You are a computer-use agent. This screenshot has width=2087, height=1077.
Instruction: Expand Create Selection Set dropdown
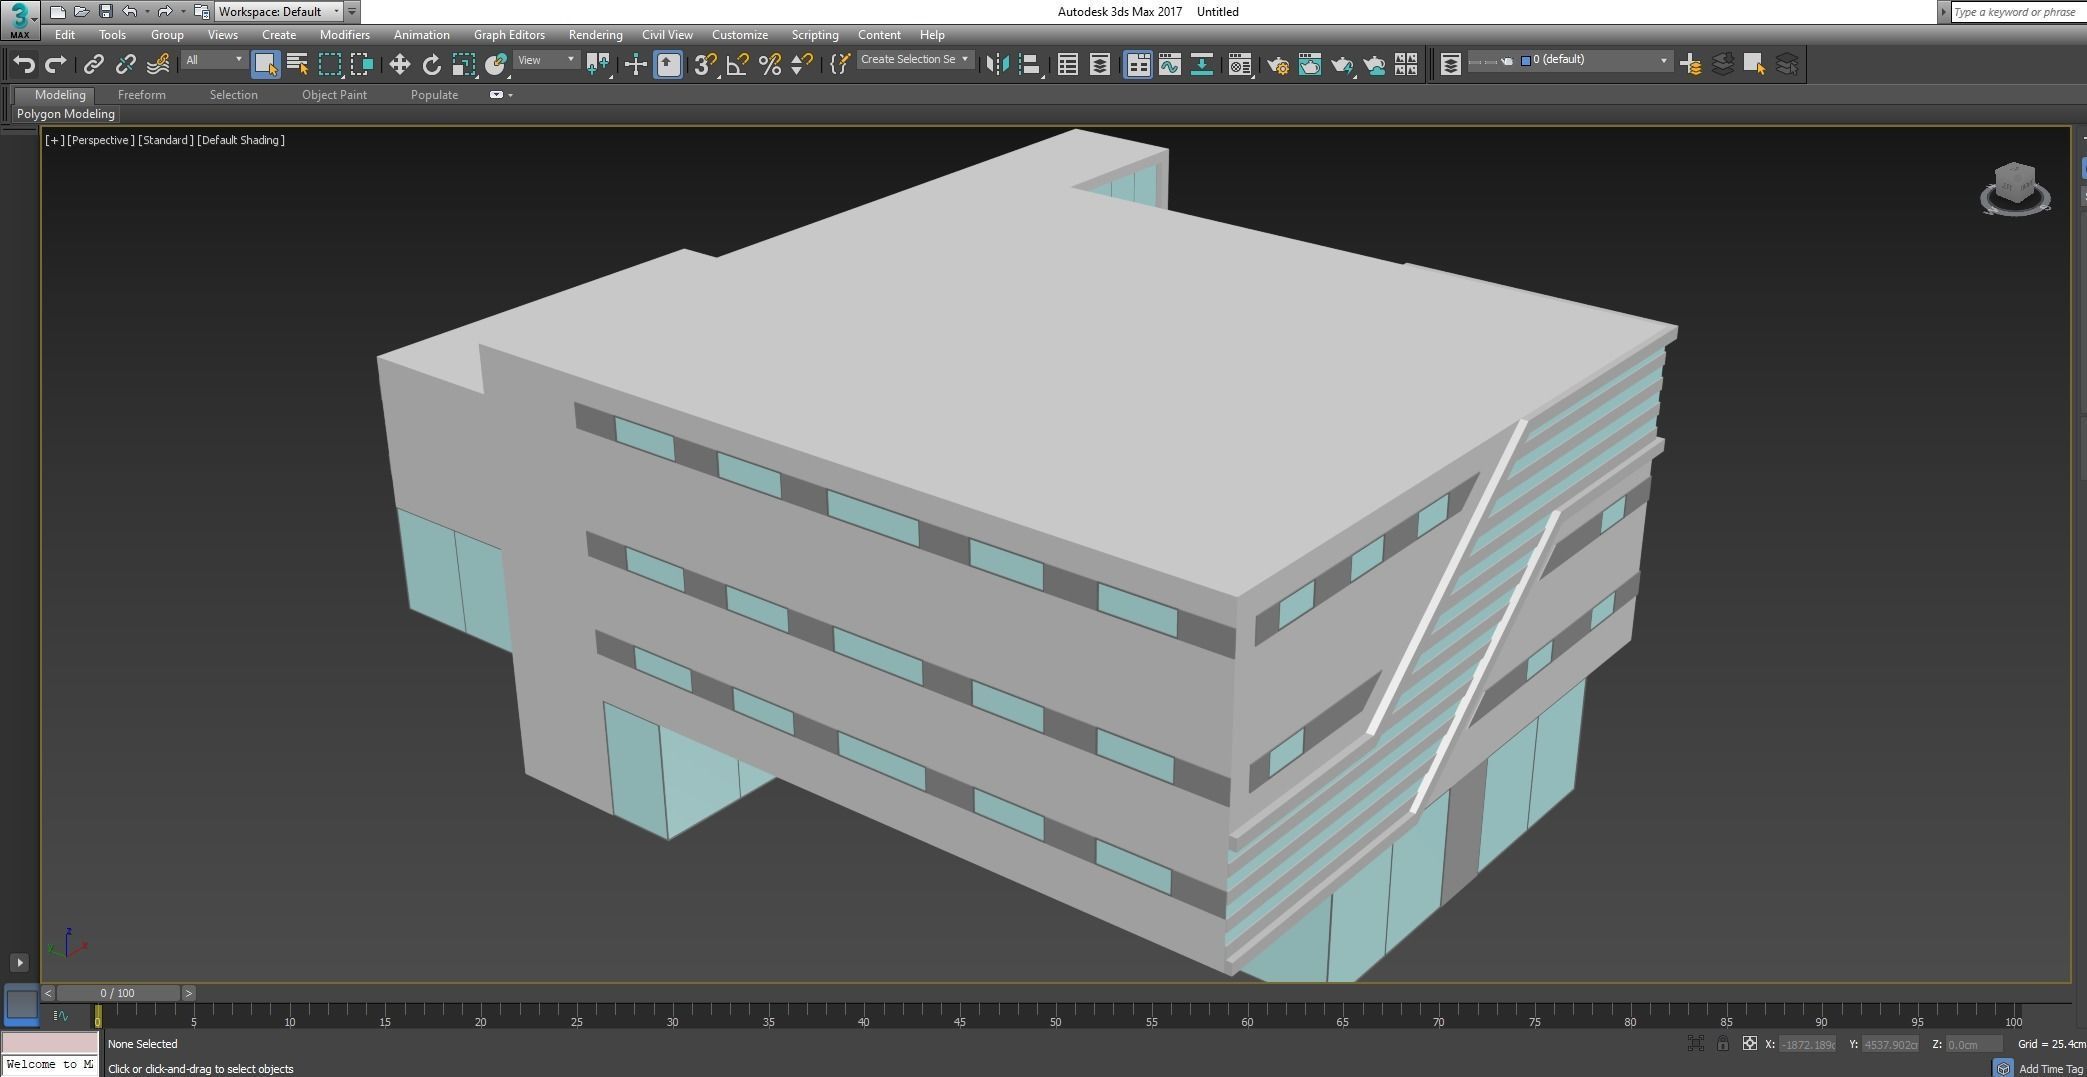coord(914,60)
